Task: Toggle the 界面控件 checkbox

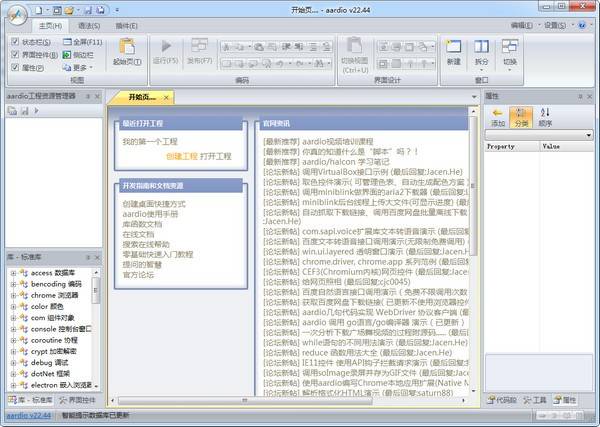Action: 17,55
